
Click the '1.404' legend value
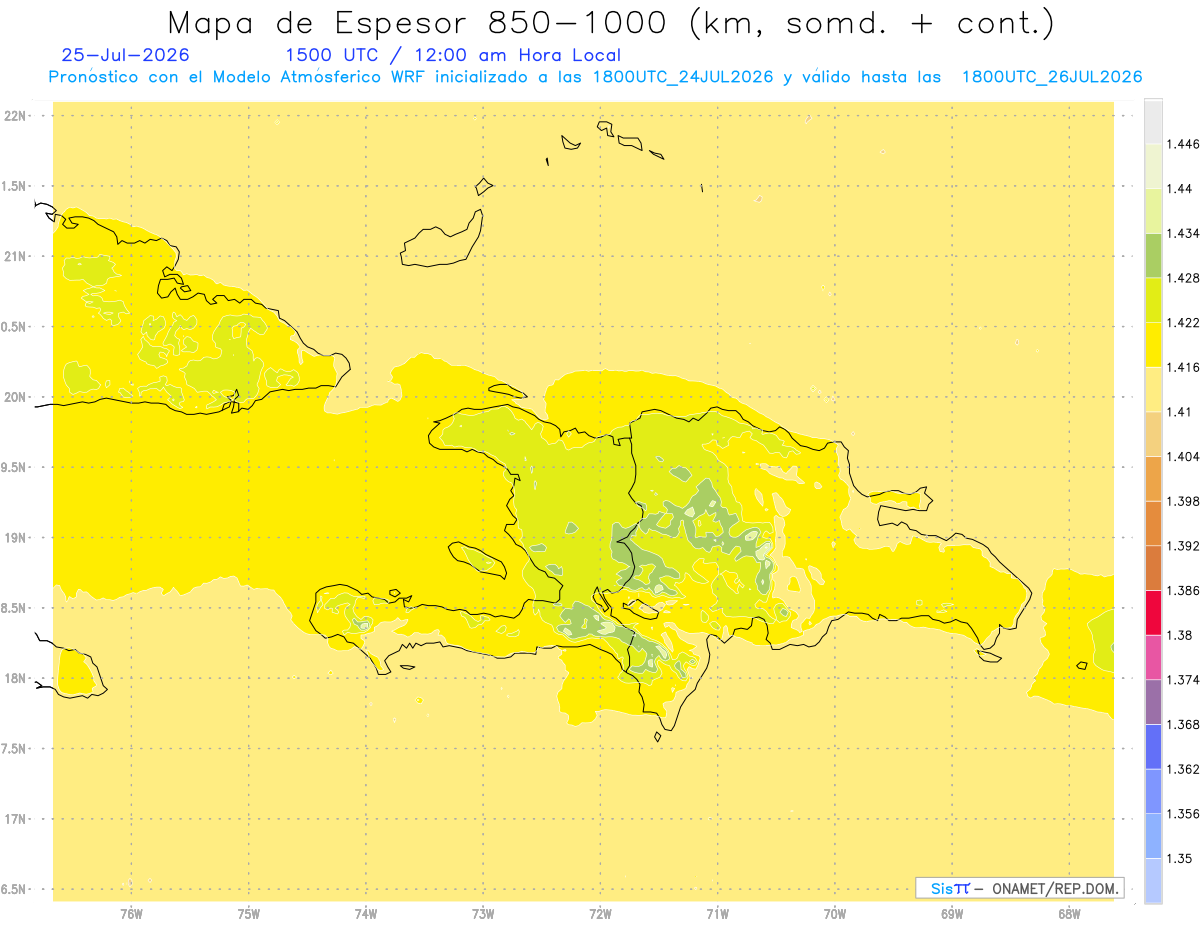point(1182,456)
